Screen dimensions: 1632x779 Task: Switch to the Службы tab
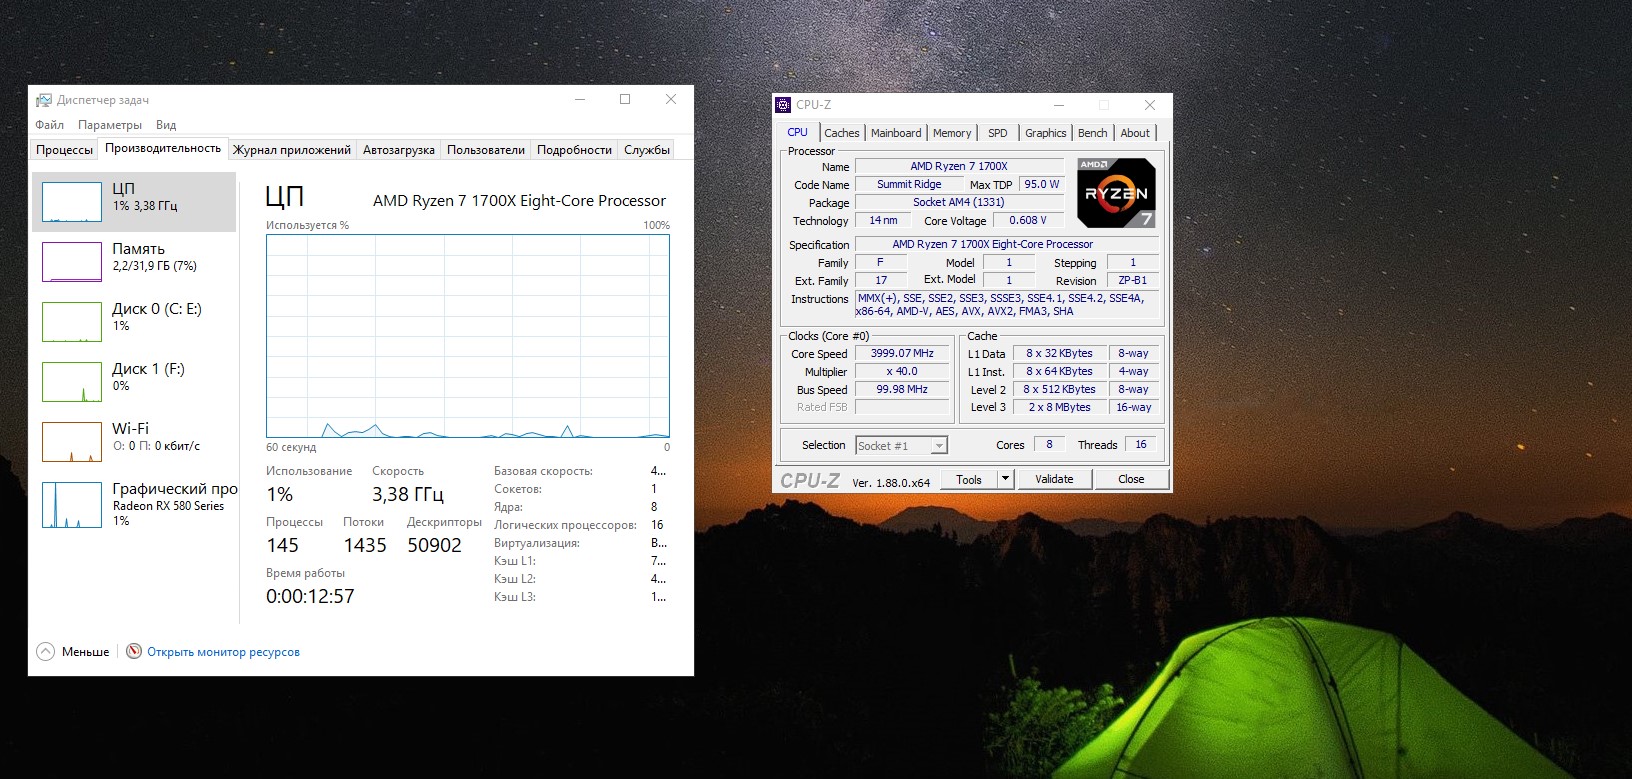click(647, 150)
